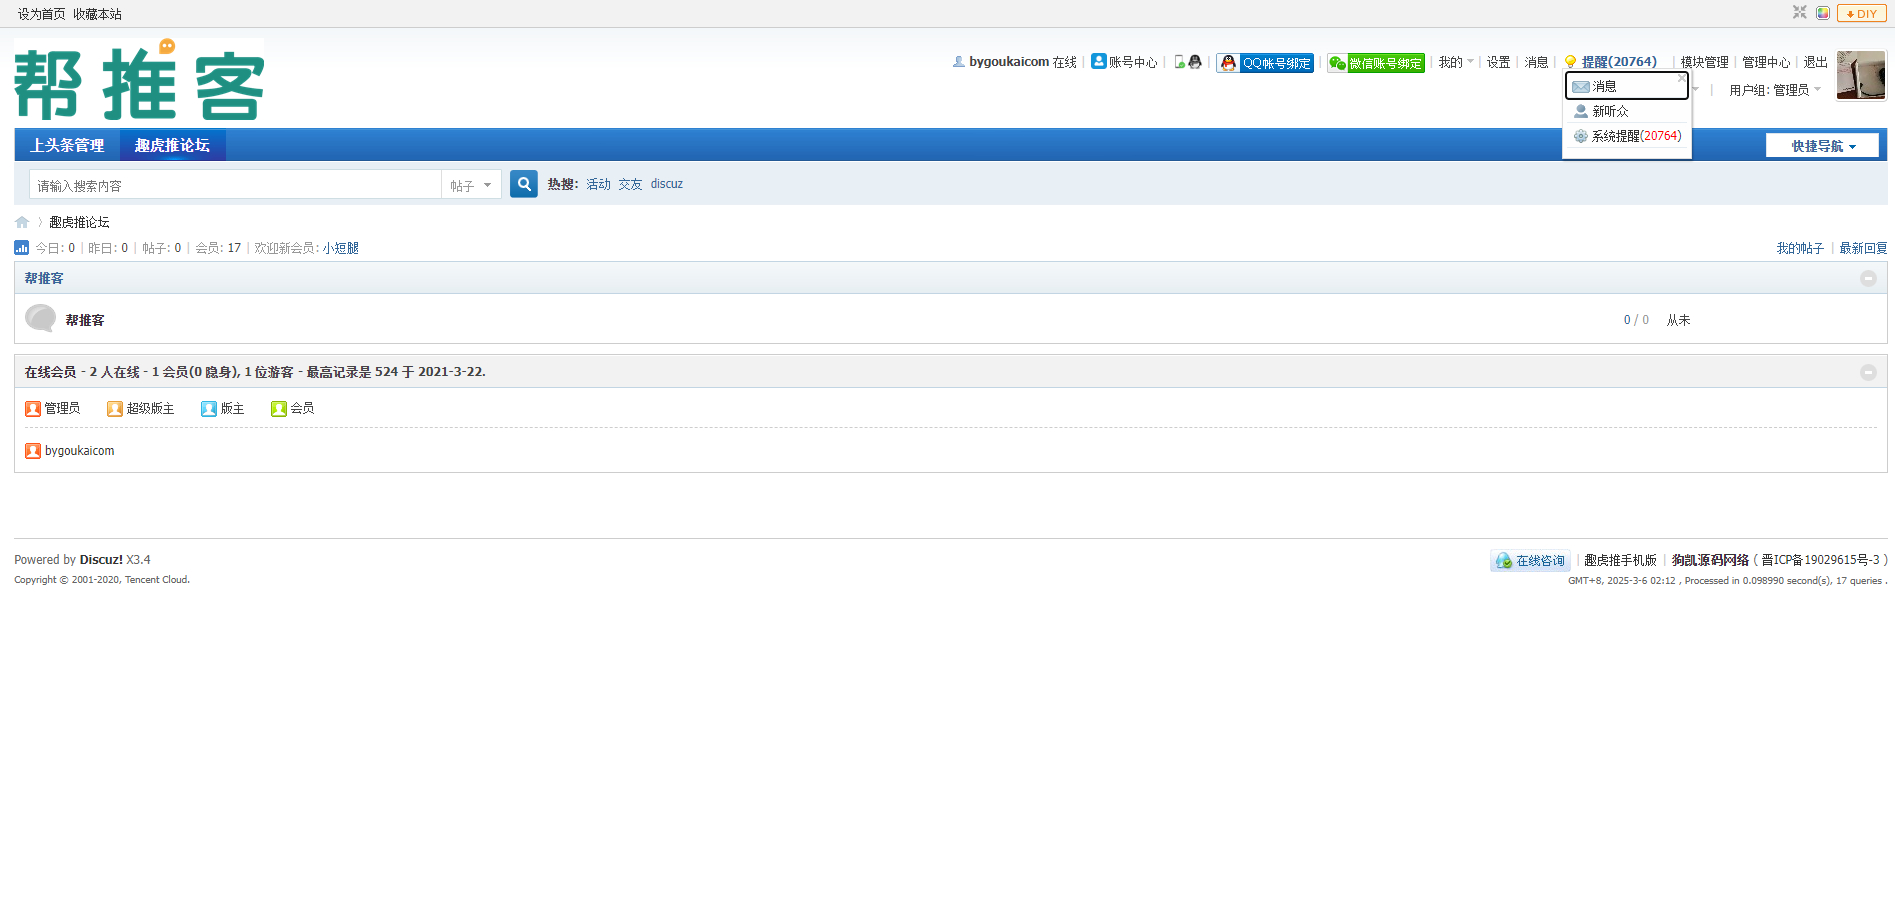Collapse the 帮推客 category section

[1867, 278]
